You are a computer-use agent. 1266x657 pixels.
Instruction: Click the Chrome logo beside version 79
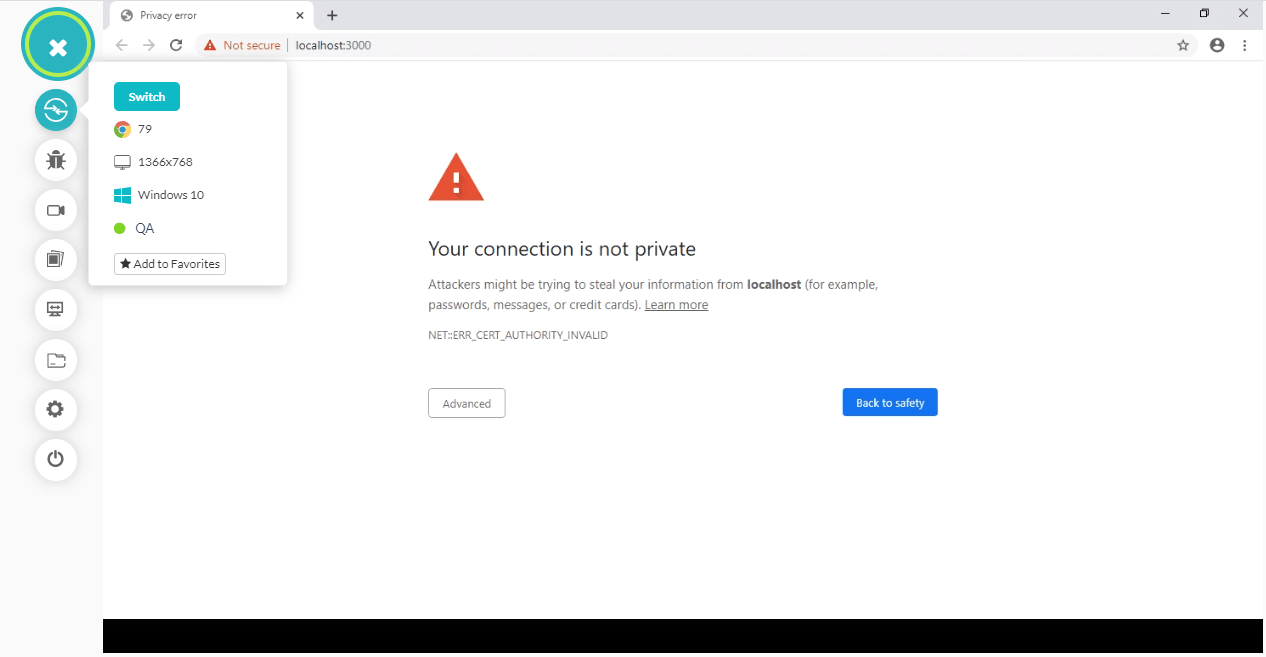click(122, 129)
